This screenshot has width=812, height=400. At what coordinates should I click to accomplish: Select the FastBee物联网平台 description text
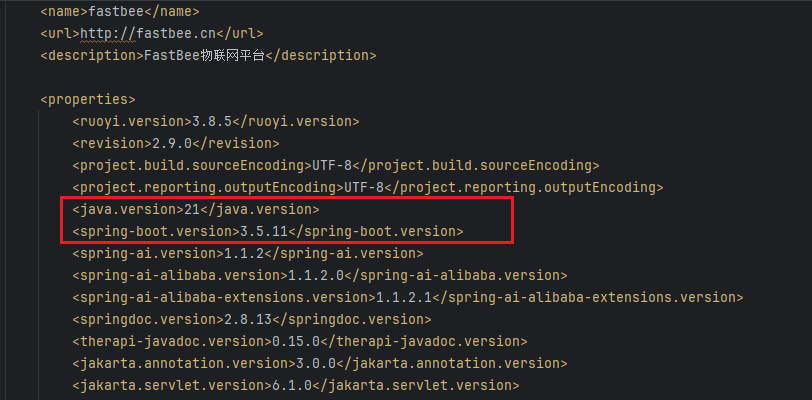click(x=205, y=55)
